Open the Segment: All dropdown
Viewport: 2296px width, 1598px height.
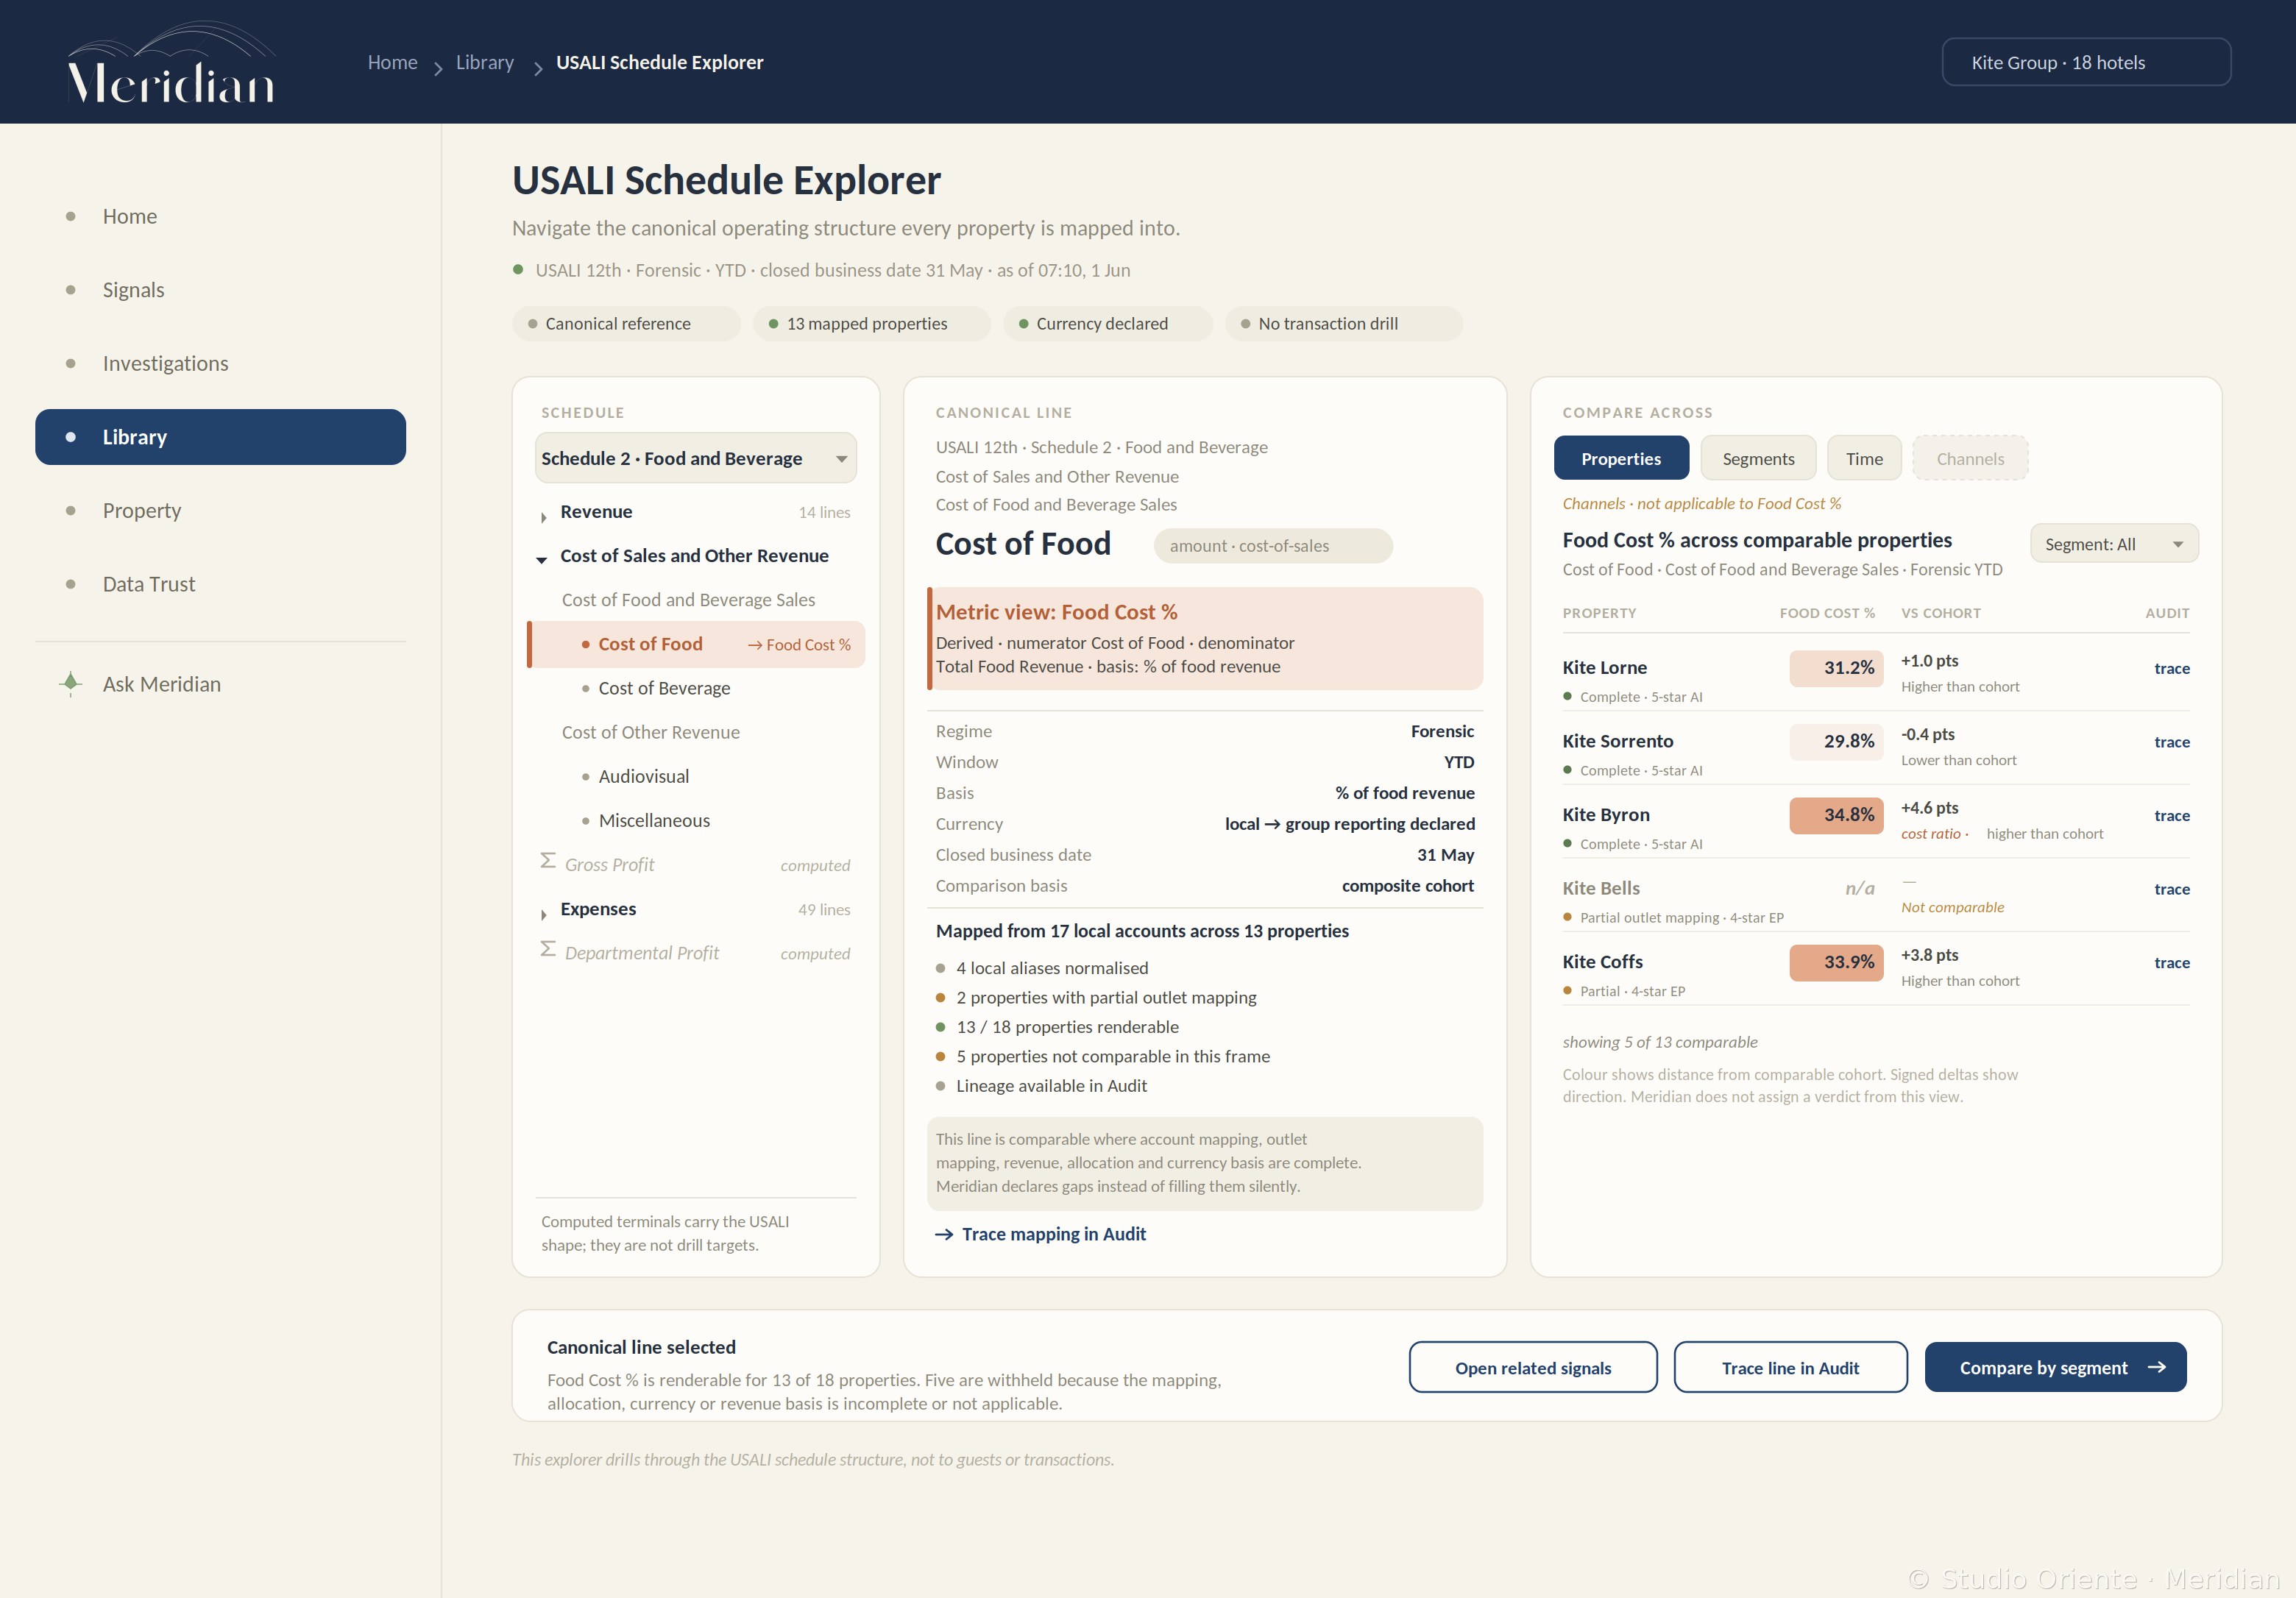coord(2114,544)
